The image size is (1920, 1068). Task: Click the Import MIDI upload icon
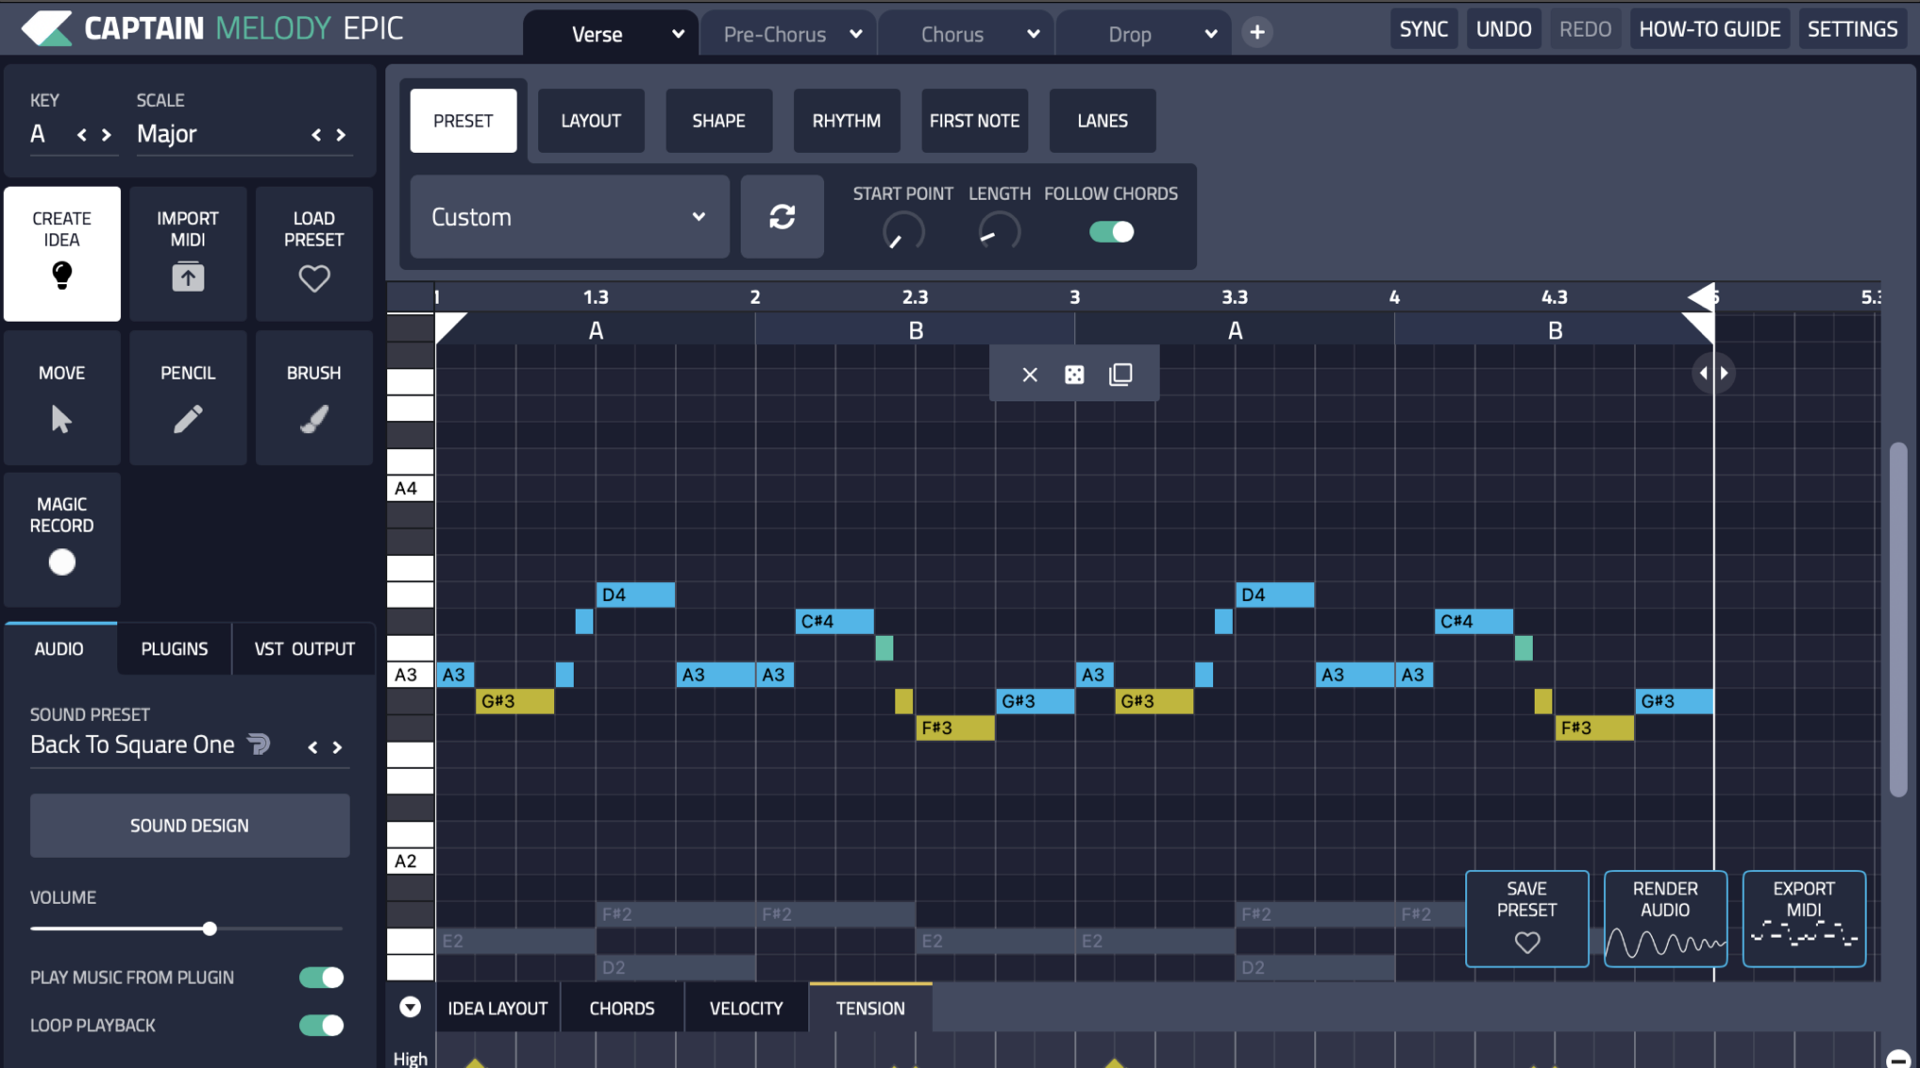188,276
